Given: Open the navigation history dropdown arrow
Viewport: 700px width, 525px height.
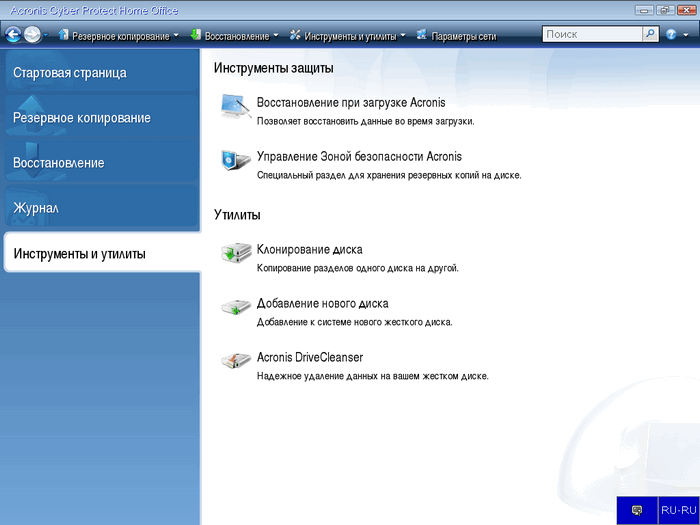Looking at the screenshot, I should (x=46, y=35).
